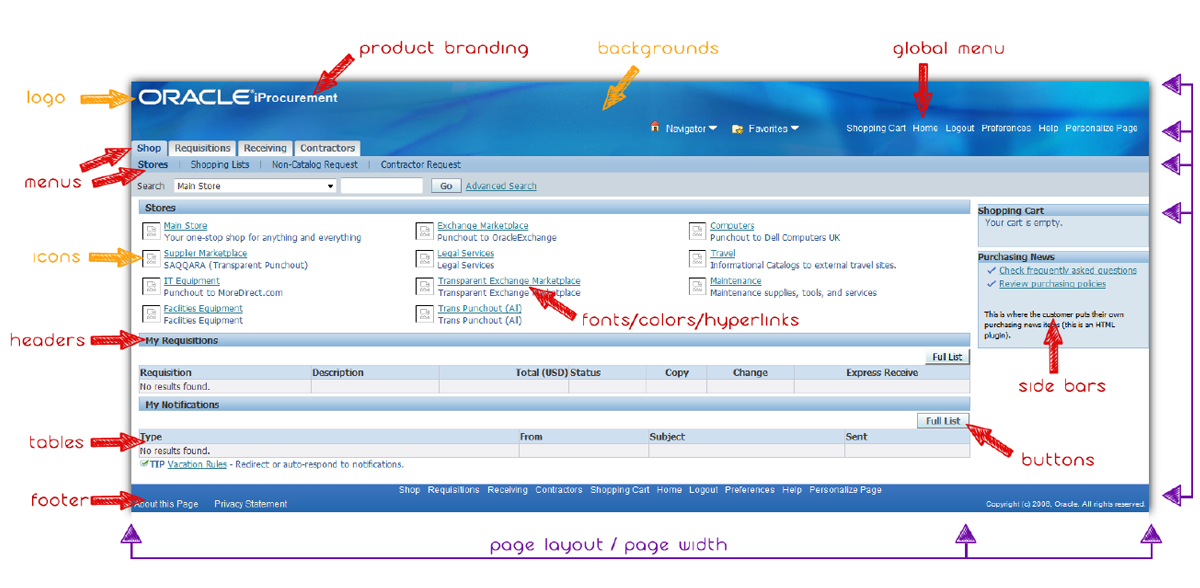
Task: Open Check frequently asked questions link
Action: (1068, 270)
